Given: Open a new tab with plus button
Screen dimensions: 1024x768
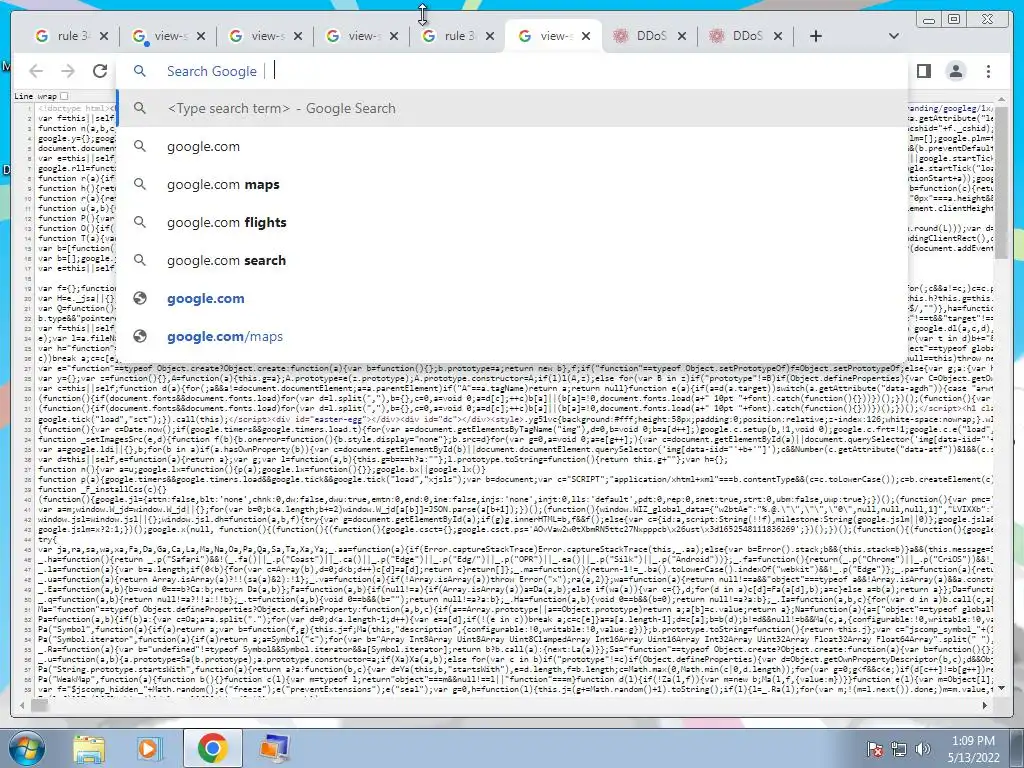Looking at the screenshot, I should [816, 36].
